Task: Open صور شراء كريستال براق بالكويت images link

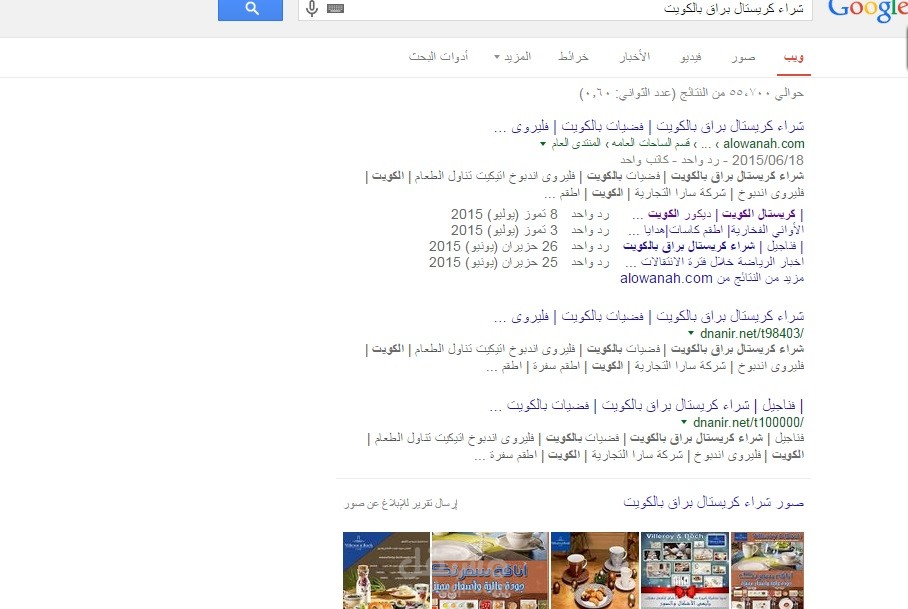Action: [713, 502]
